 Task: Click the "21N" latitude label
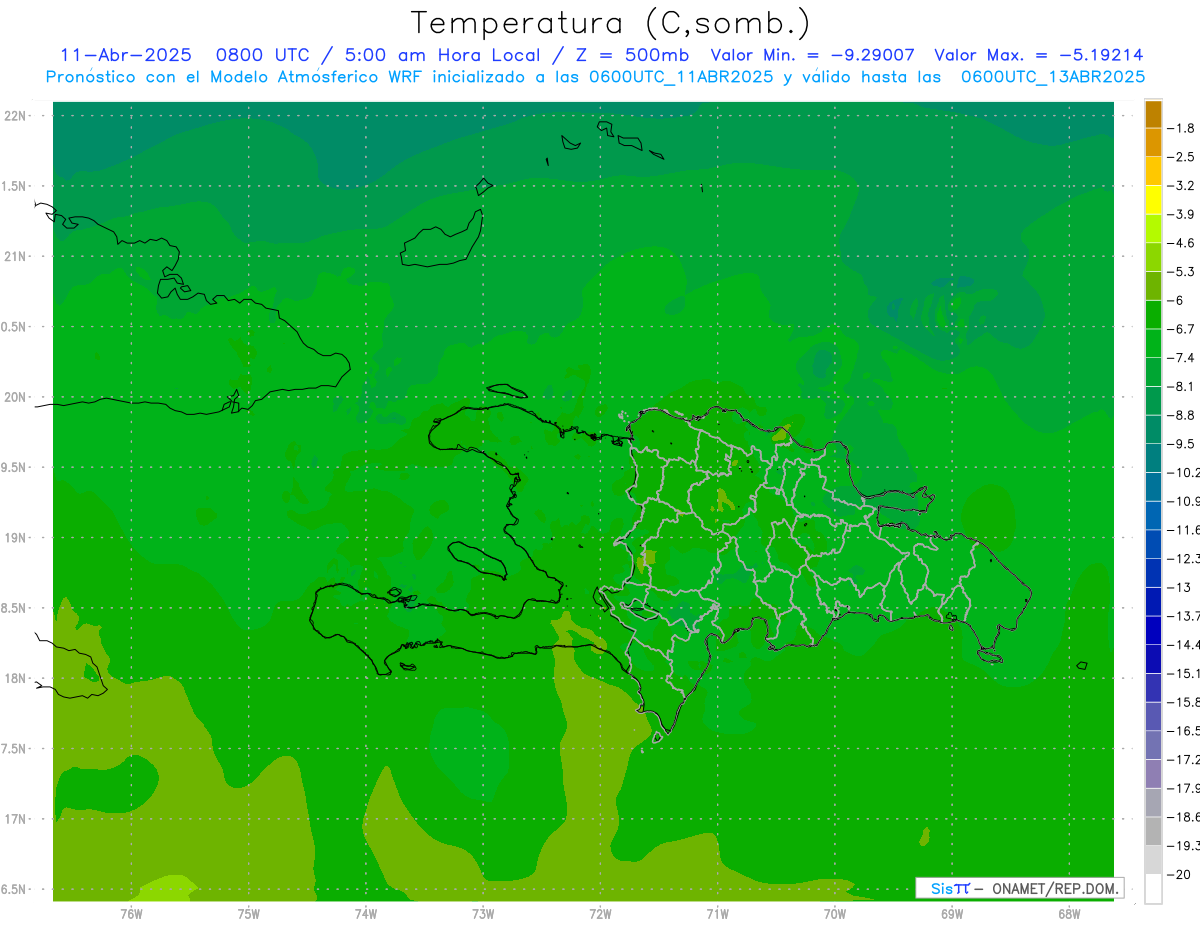pos(15,257)
